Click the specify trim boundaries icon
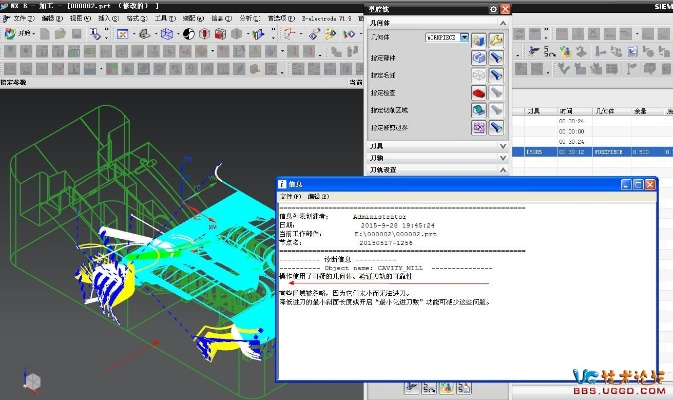The width and height of the screenshot is (673, 400). click(478, 128)
